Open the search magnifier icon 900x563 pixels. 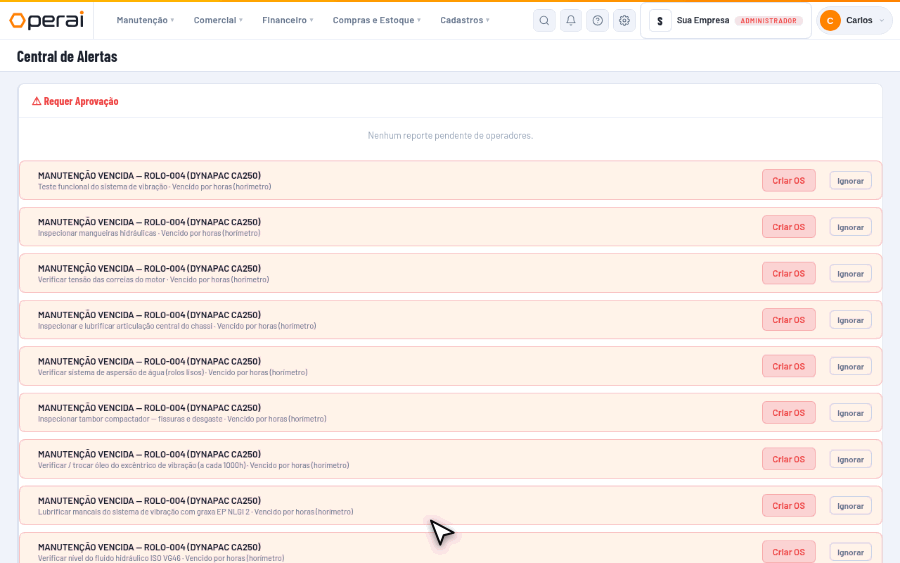coord(544,21)
